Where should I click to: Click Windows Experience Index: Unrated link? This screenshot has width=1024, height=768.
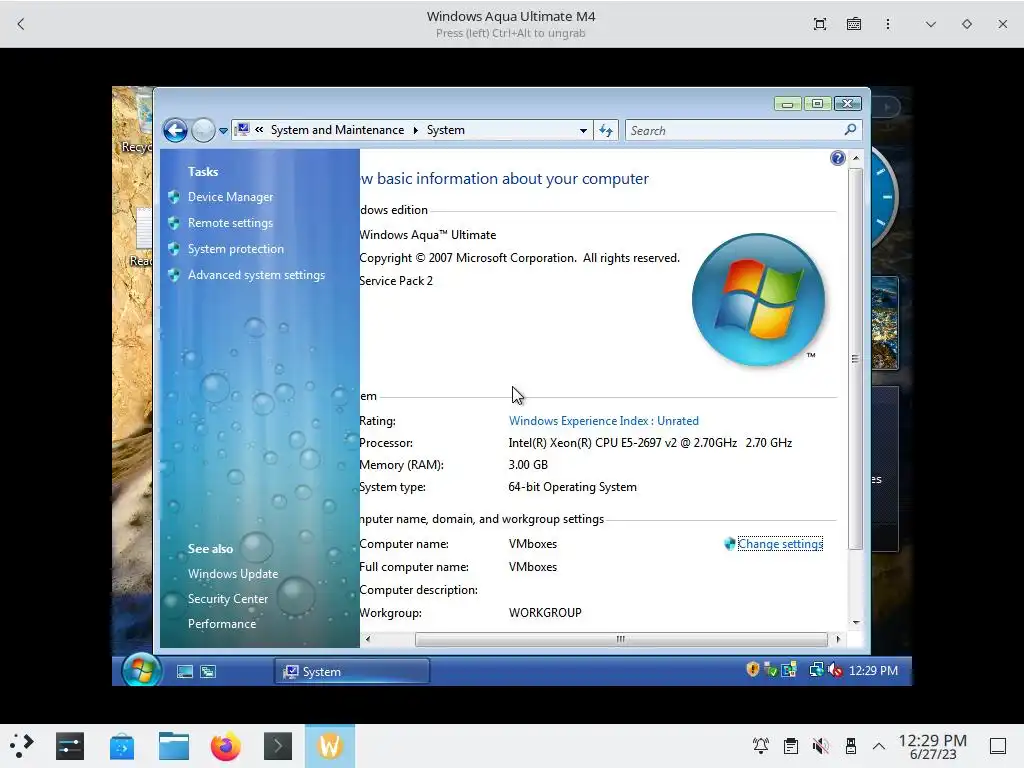pyautogui.click(x=603, y=421)
